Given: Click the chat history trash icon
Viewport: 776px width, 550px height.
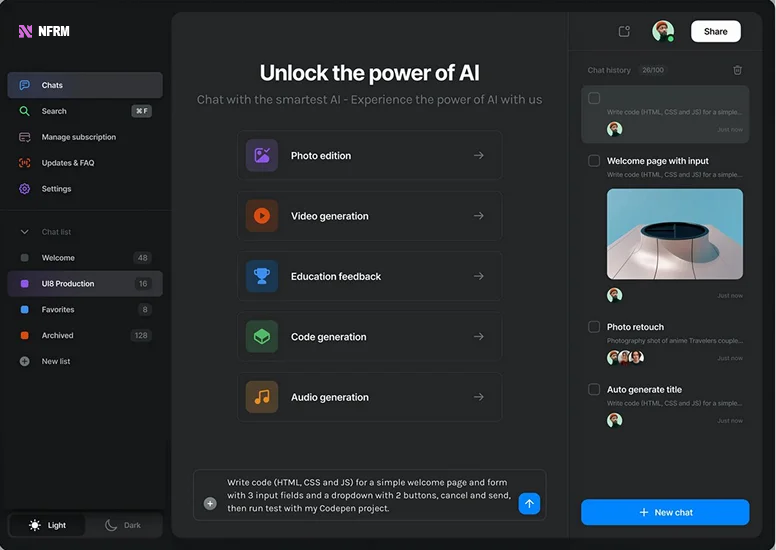Looking at the screenshot, I should point(737,70).
